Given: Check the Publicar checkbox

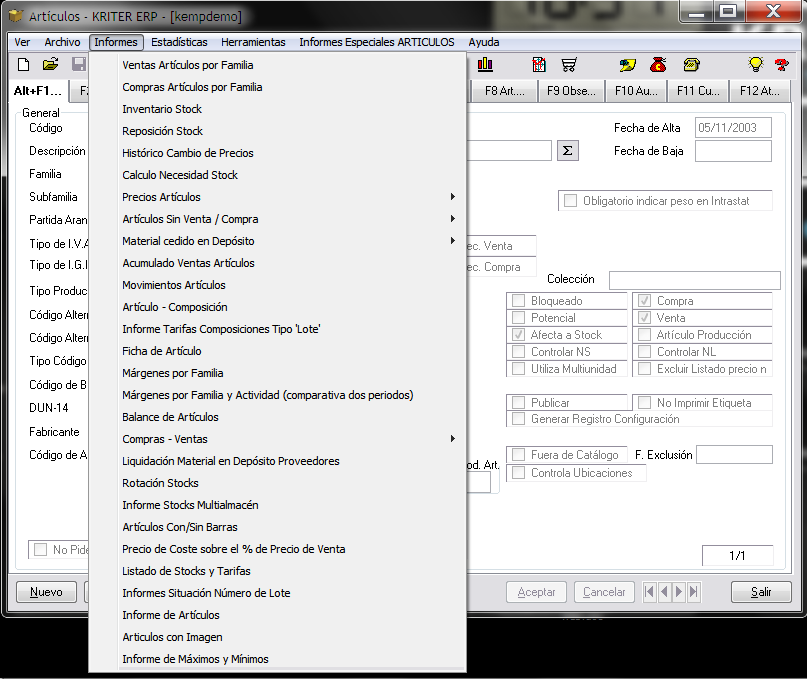Looking at the screenshot, I should pos(518,402).
